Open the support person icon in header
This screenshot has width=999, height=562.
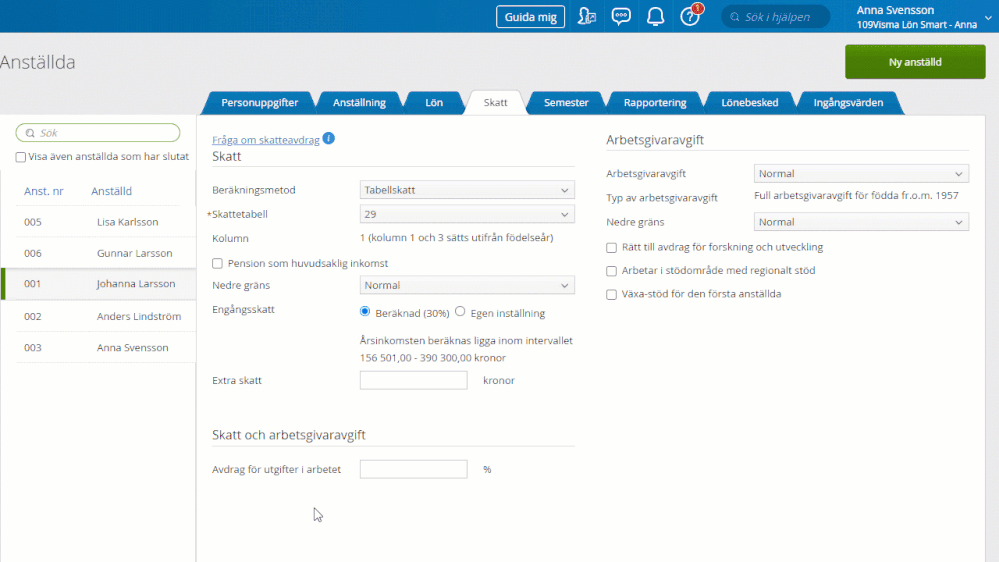point(587,17)
